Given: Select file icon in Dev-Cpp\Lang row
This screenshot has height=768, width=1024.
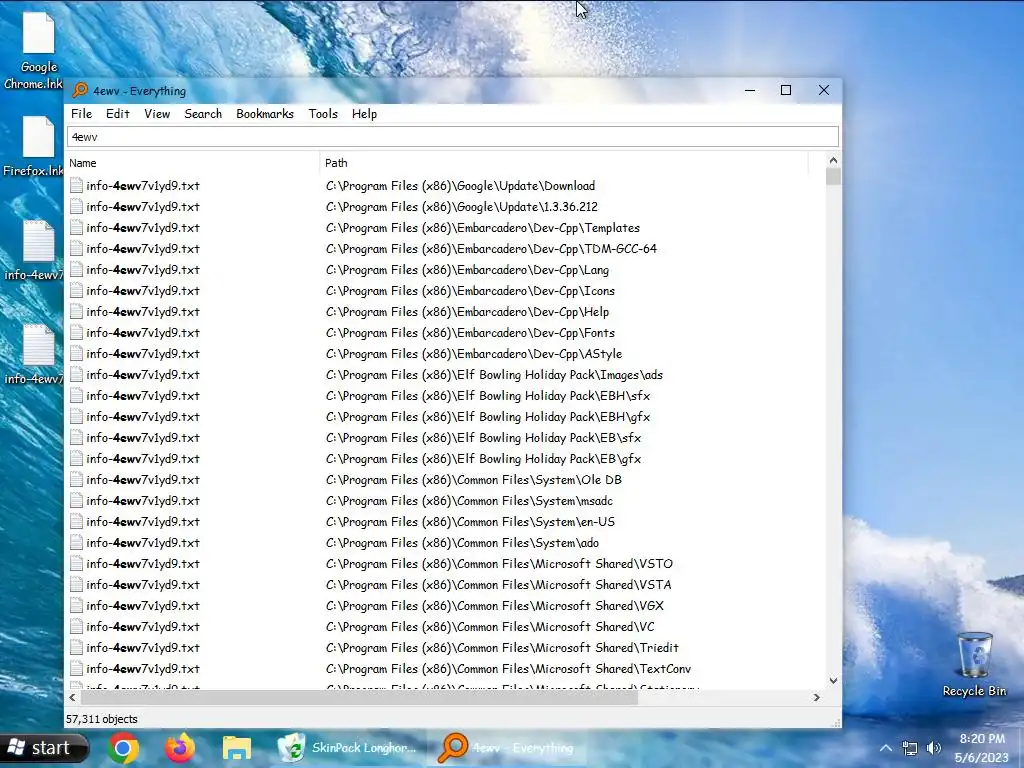Looking at the screenshot, I should click(x=76, y=269).
